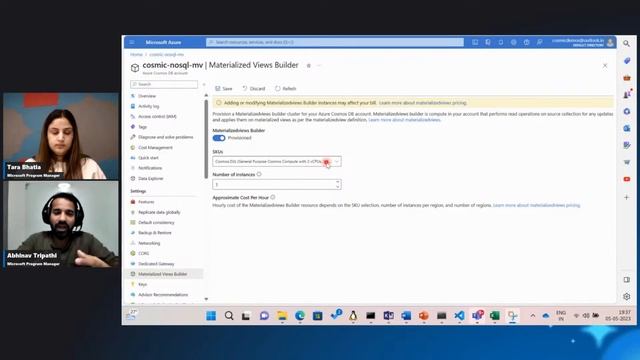The image size is (640, 360).
Task: Open Keys in the resource menu
Action: coord(142,284)
